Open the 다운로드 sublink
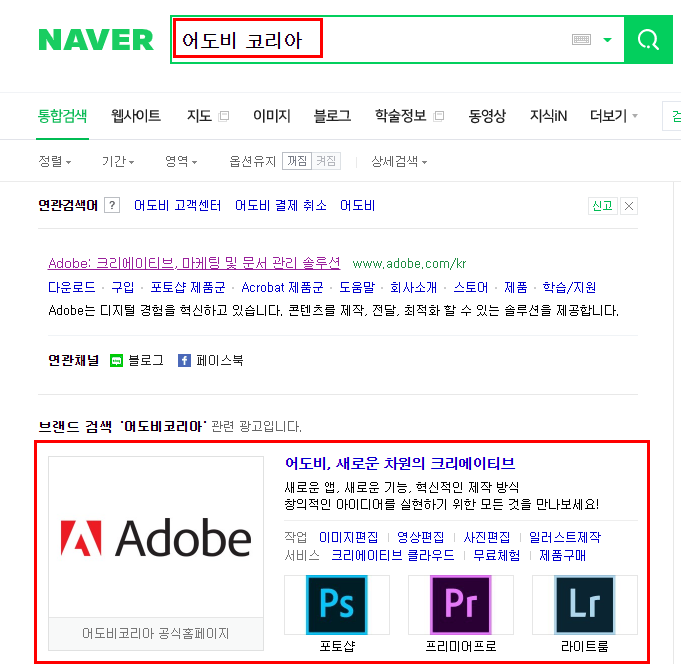The image size is (681, 664). tap(72, 287)
